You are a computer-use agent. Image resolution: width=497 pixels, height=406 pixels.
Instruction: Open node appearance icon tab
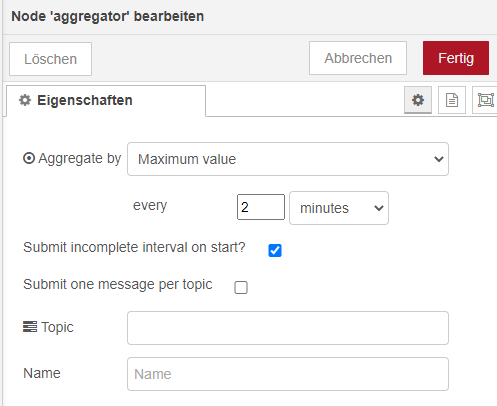485,100
